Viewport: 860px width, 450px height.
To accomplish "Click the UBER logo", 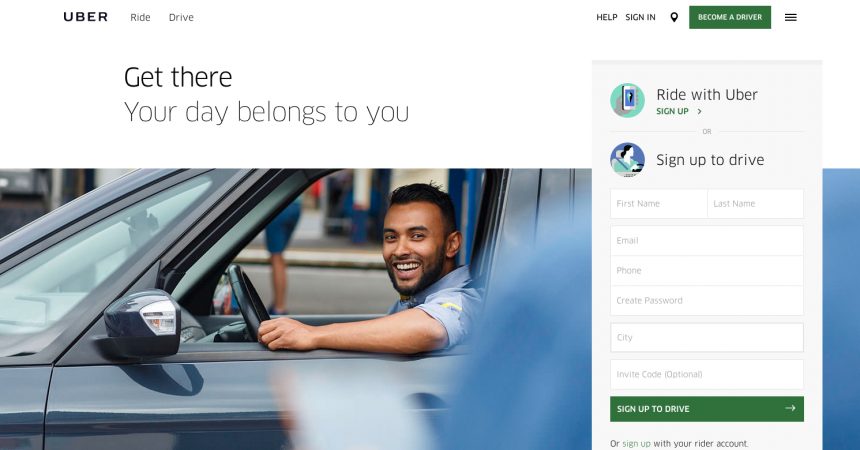I will point(86,17).
